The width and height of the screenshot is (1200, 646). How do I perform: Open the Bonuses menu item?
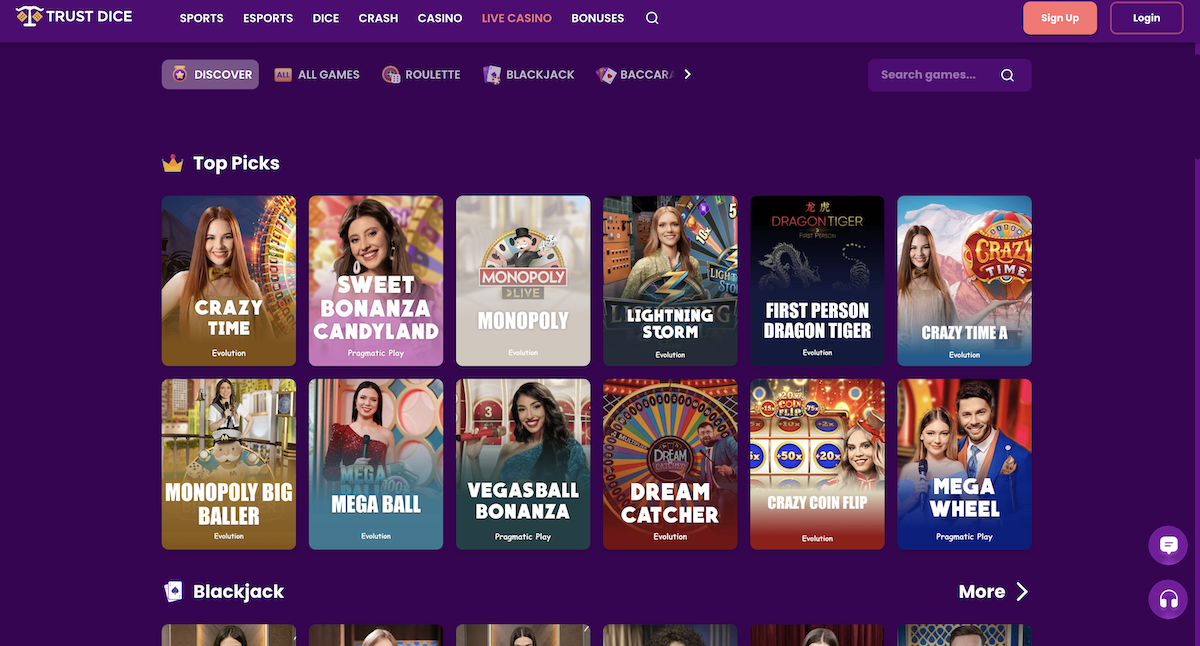598,18
